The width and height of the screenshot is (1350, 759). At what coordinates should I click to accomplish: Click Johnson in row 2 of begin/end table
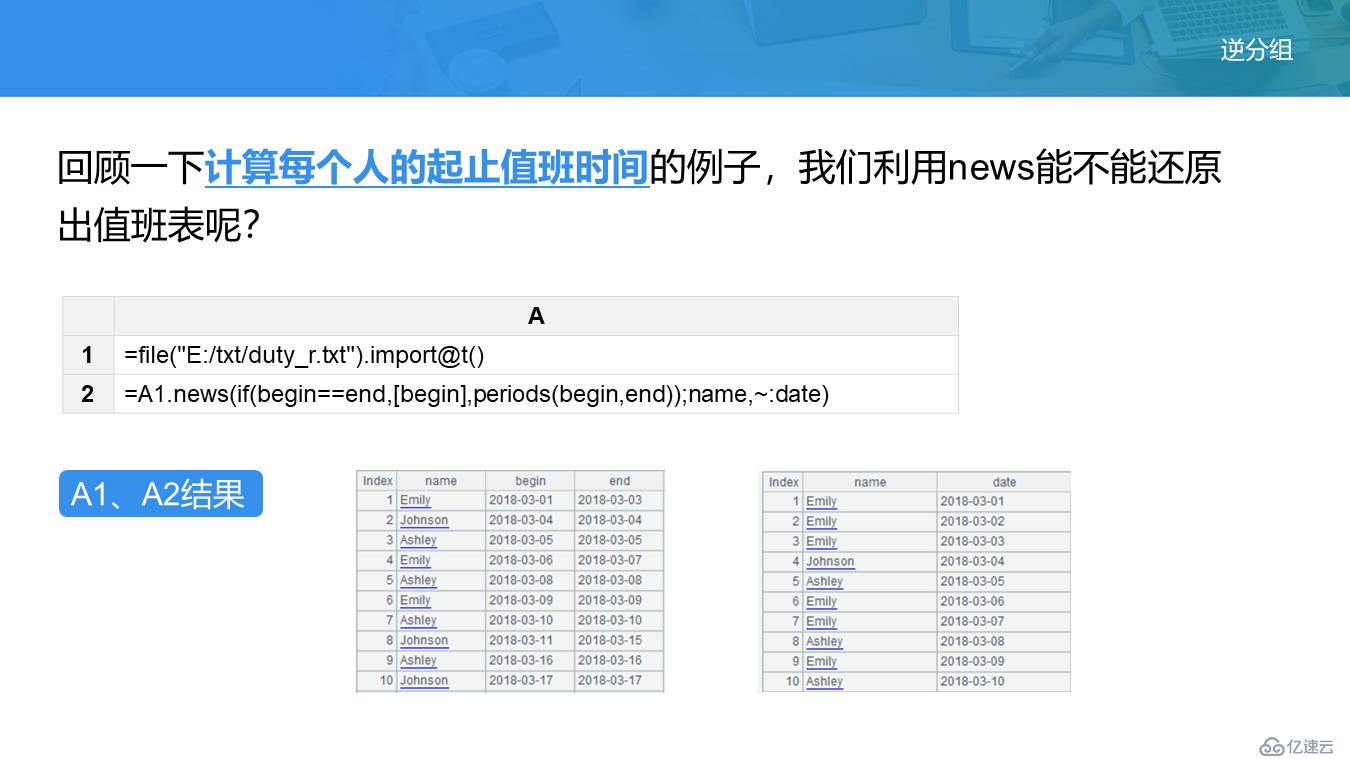424,520
